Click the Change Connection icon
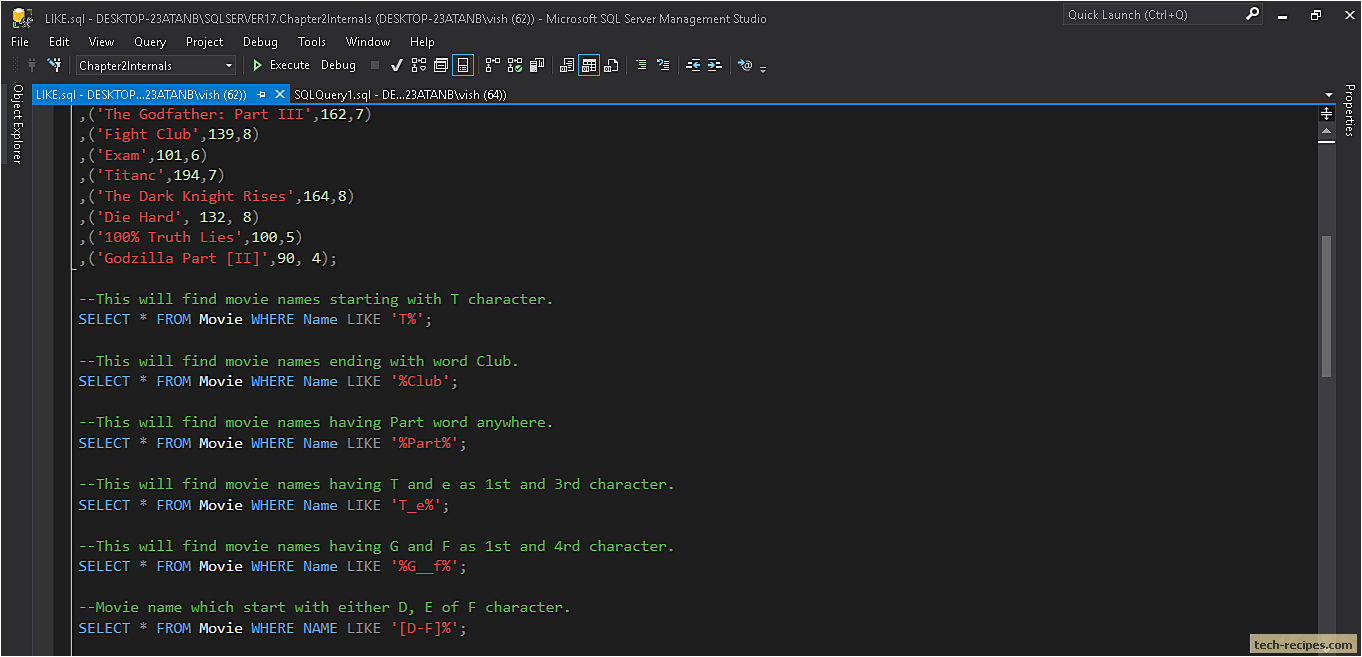The width and height of the screenshot is (1362, 657). point(55,65)
